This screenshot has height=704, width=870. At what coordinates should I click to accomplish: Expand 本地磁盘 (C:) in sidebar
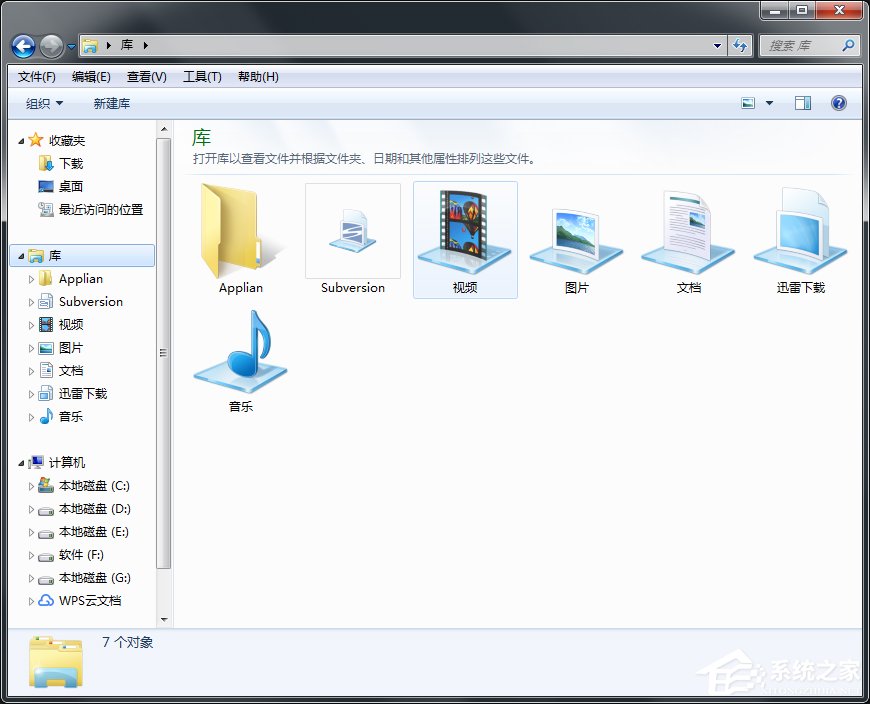click(33, 485)
